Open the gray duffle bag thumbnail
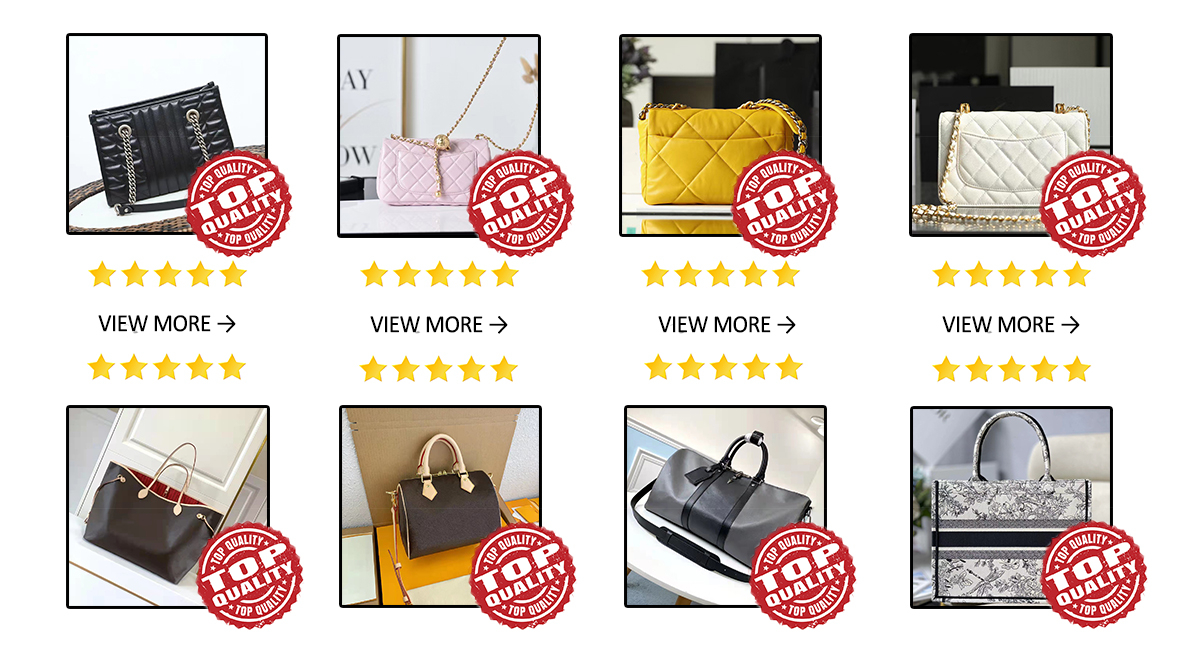Image resolution: width=1200 pixels, height=650 pixels. (726, 506)
